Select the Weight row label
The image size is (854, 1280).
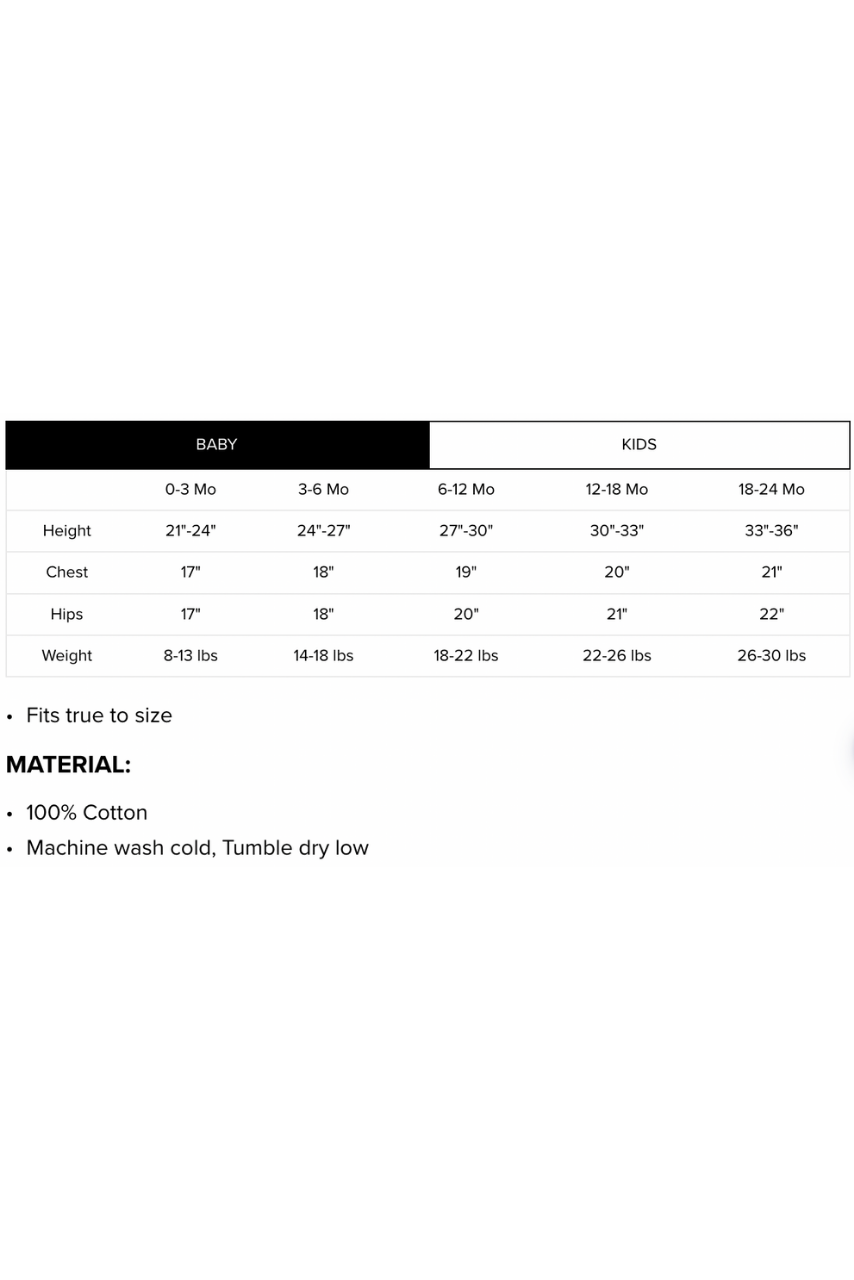click(67, 656)
